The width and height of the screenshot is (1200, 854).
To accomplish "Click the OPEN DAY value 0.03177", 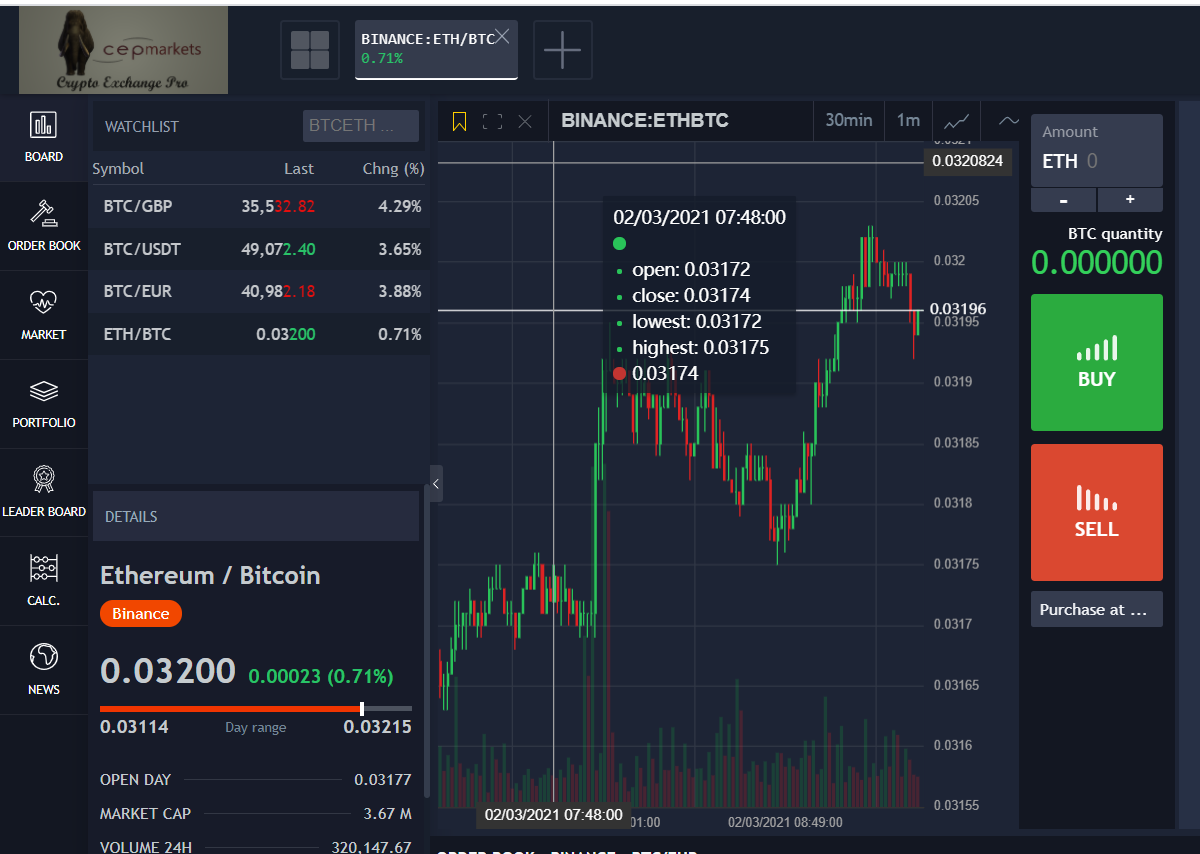I will click(383, 780).
